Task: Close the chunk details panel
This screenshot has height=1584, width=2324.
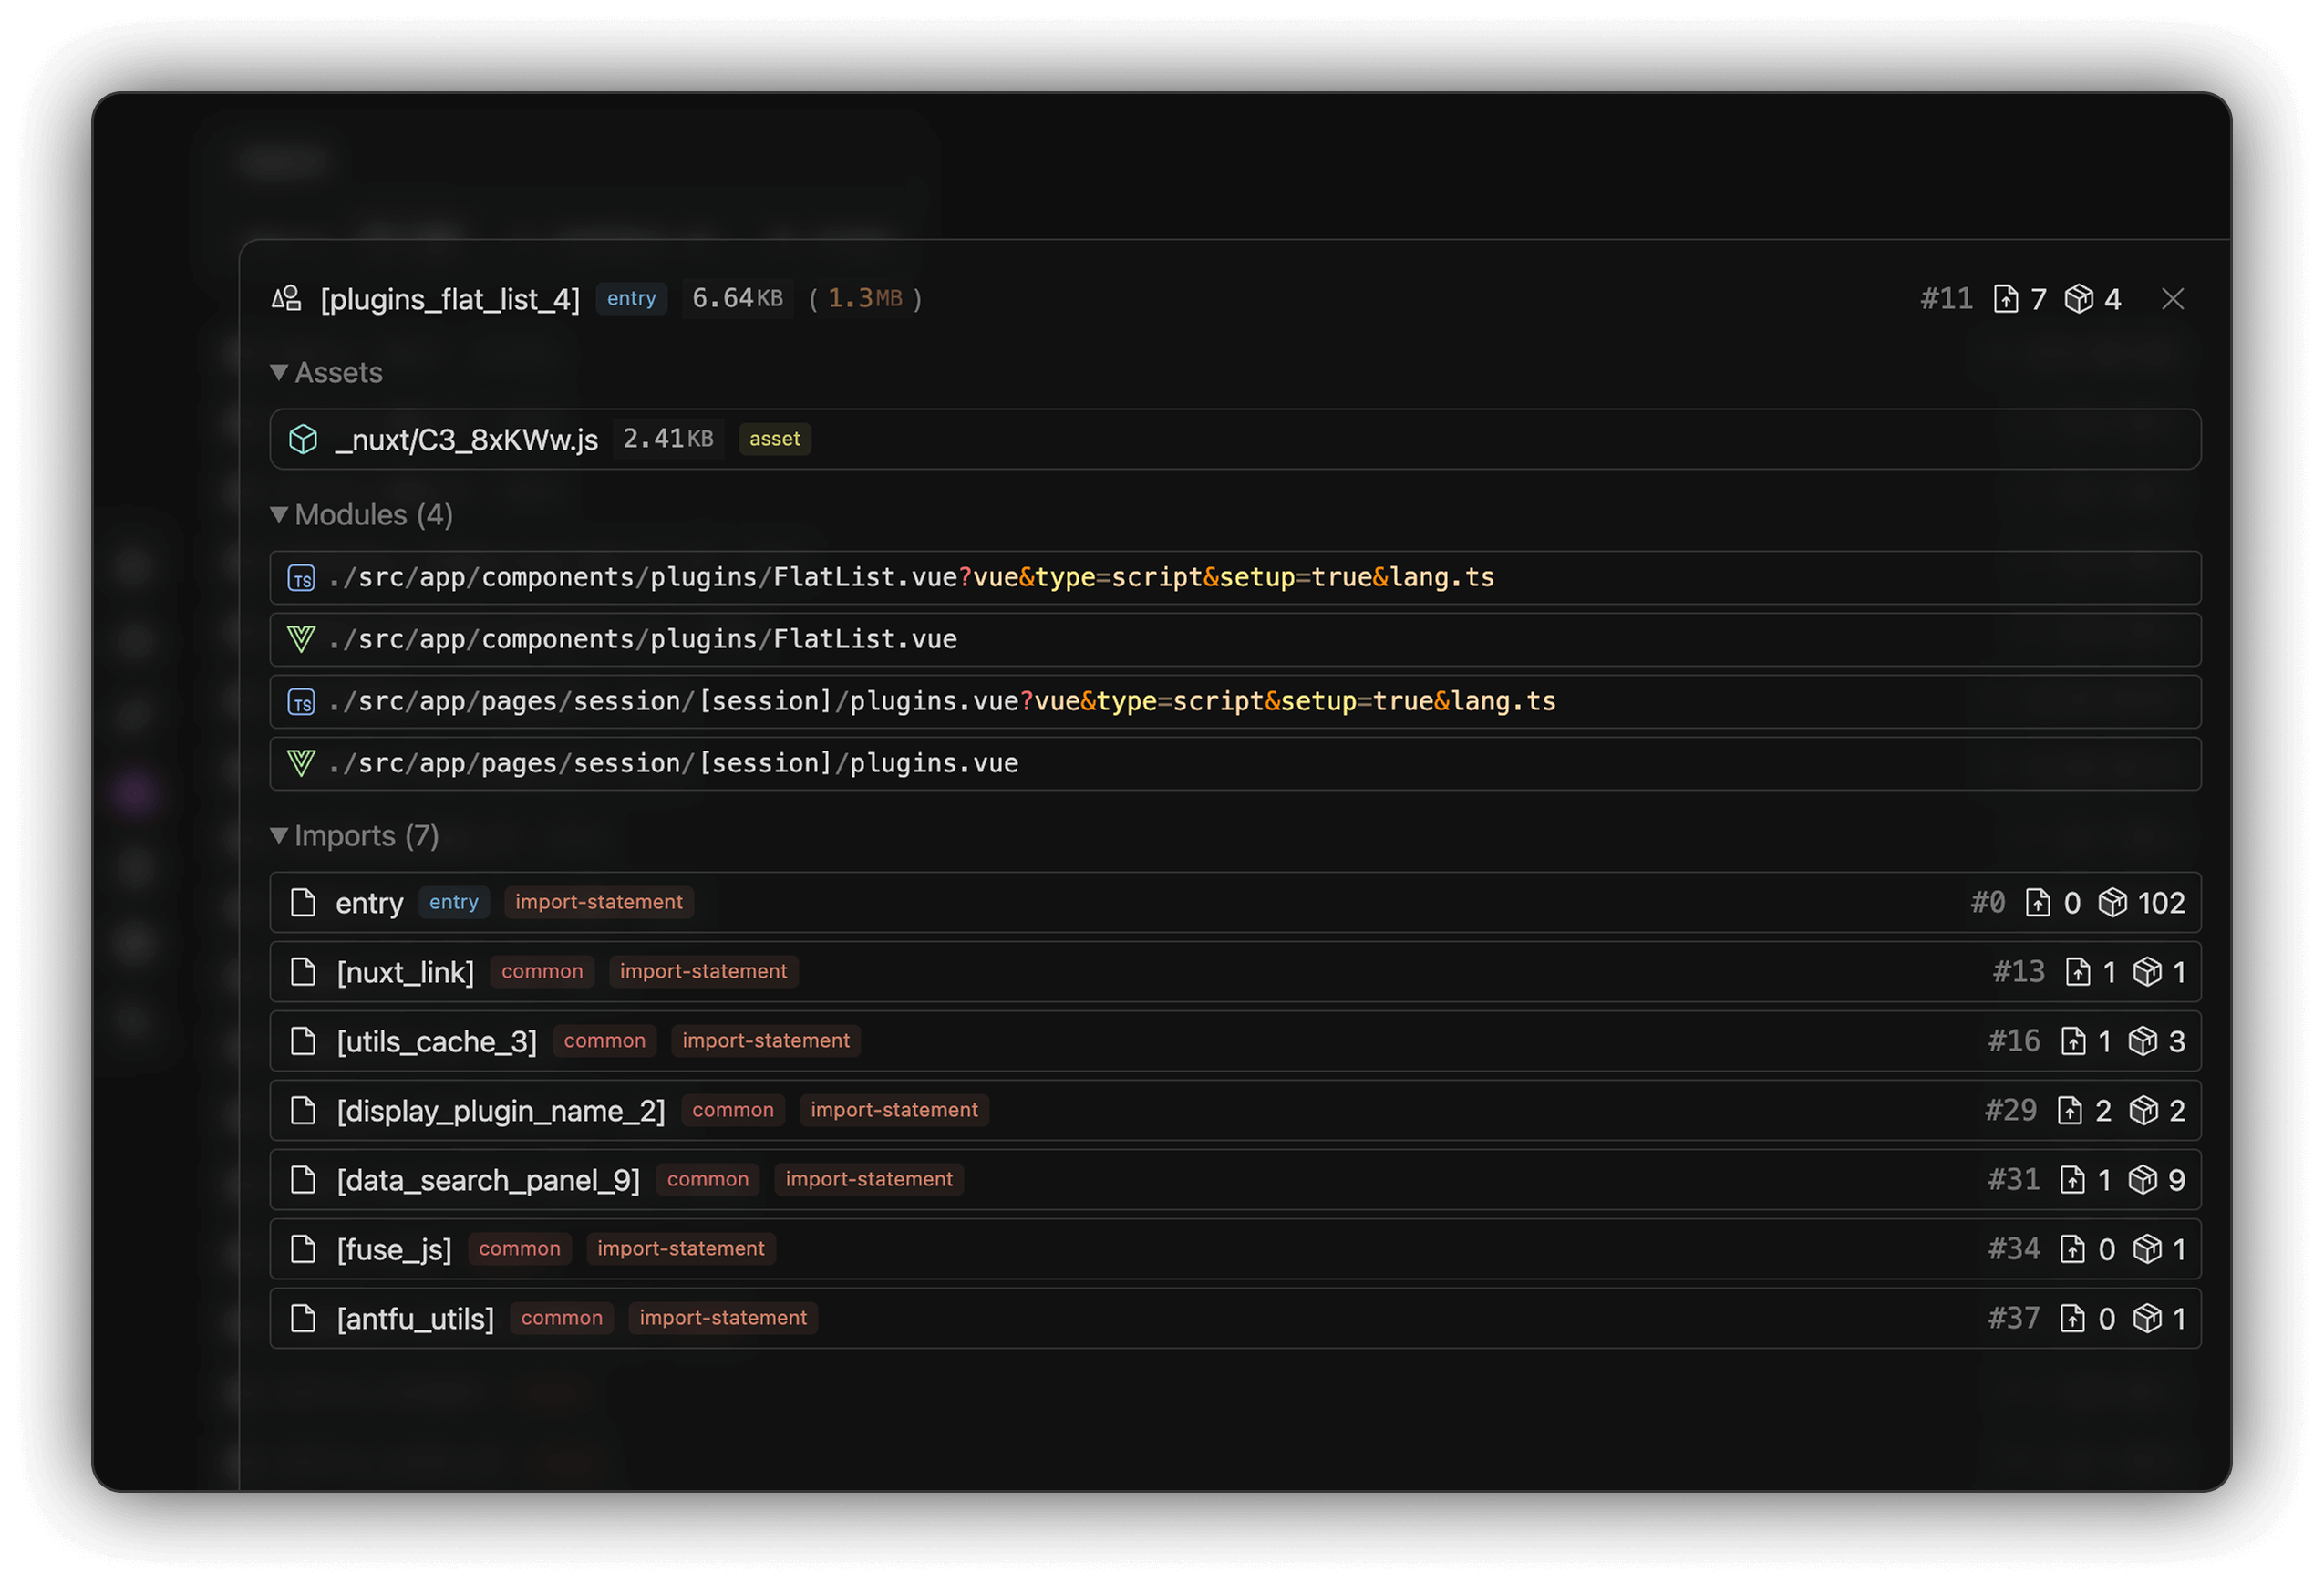Action: (2173, 300)
